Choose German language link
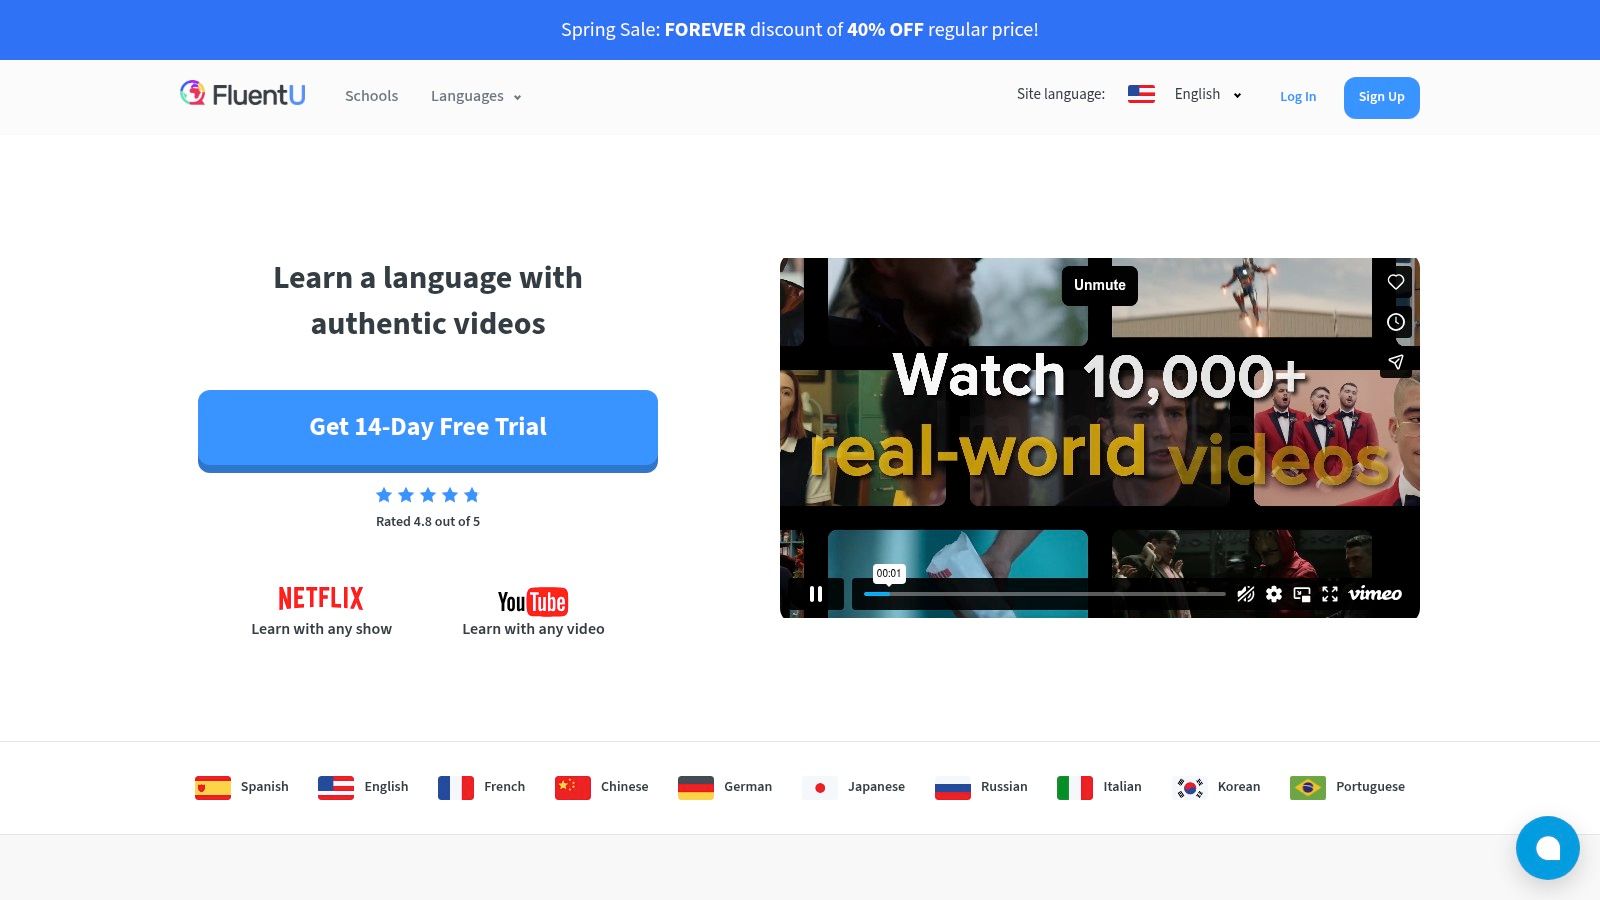 (x=725, y=787)
